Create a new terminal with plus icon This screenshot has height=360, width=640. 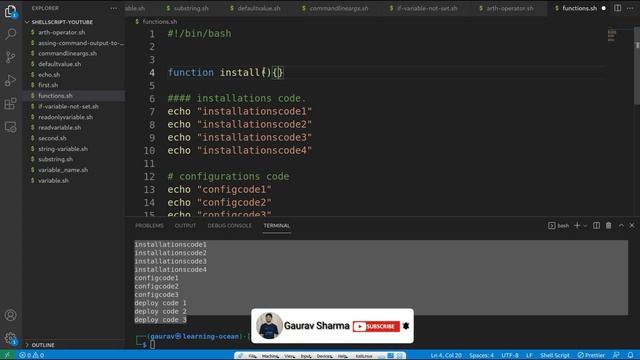(x=577, y=225)
